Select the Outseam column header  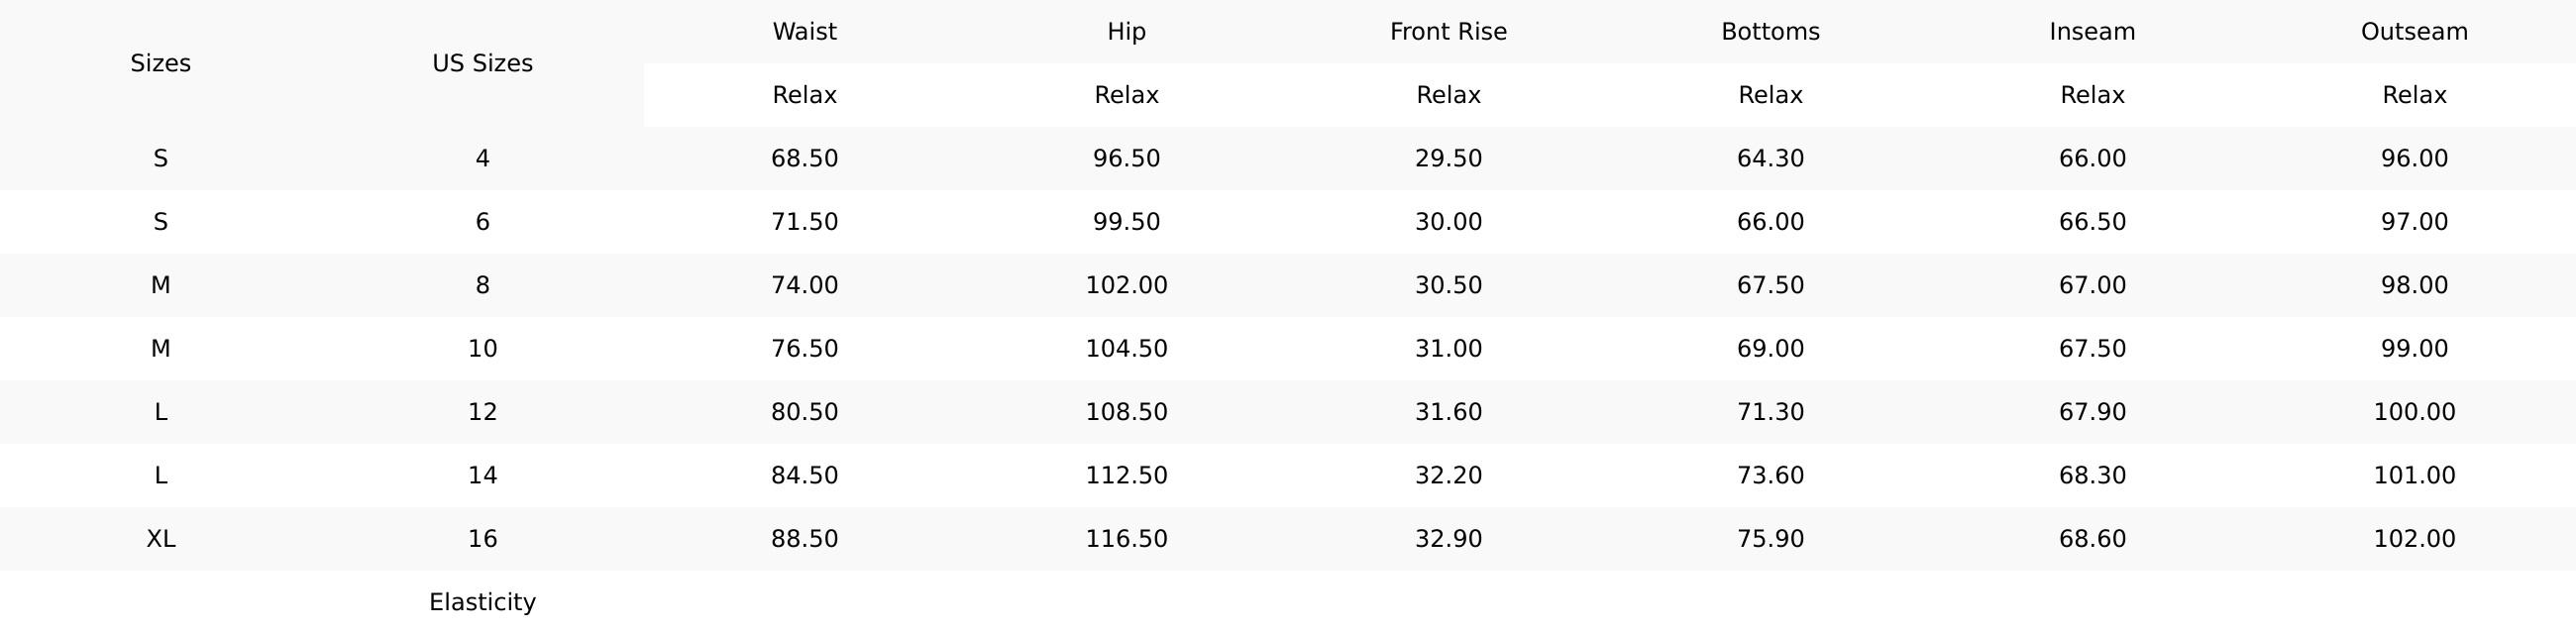point(2414,32)
